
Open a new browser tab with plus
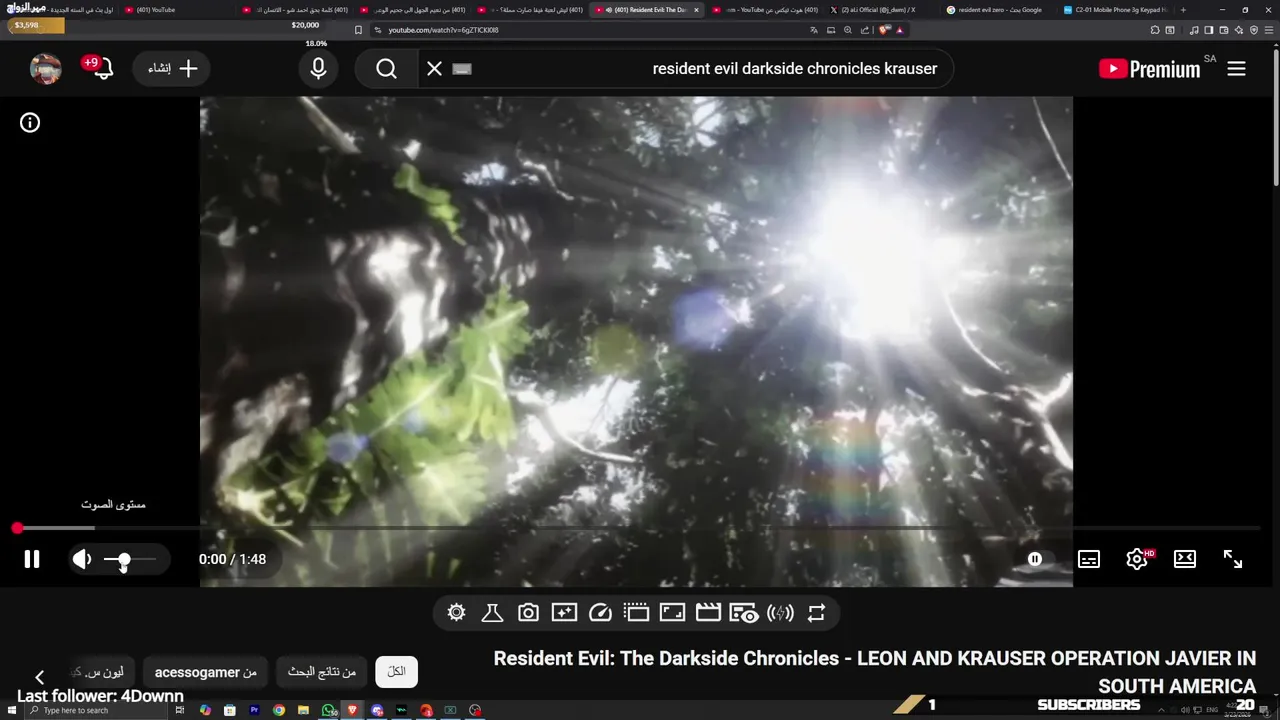point(1184,10)
